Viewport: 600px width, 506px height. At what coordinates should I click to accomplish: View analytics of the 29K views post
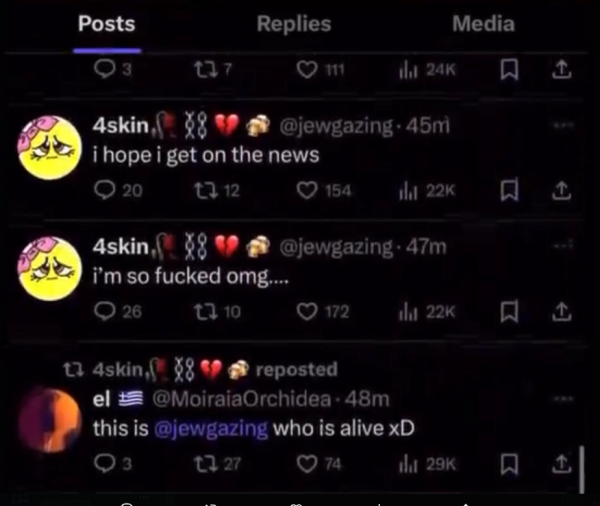coord(427,464)
